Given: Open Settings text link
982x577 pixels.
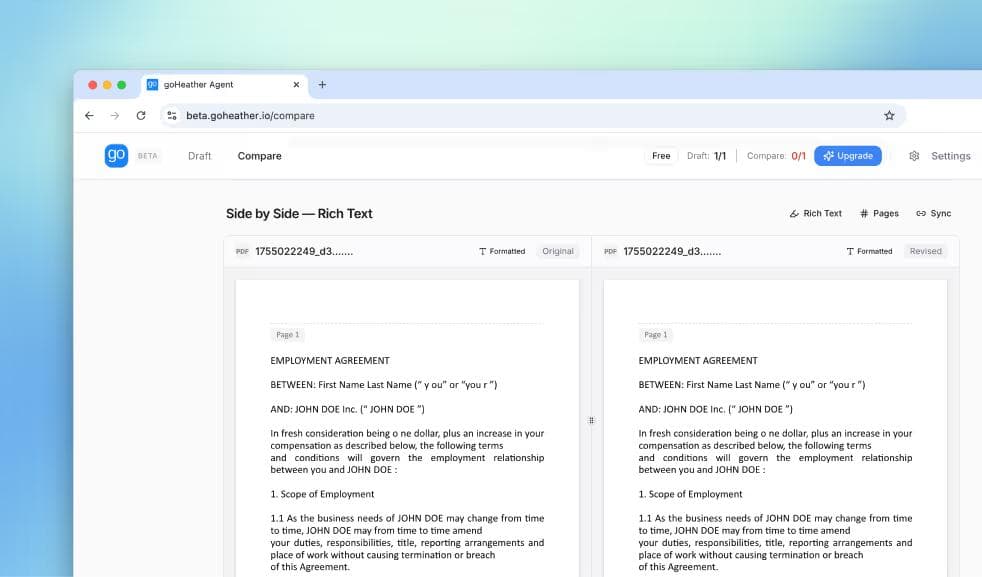Looking at the screenshot, I should [x=950, y=156].
